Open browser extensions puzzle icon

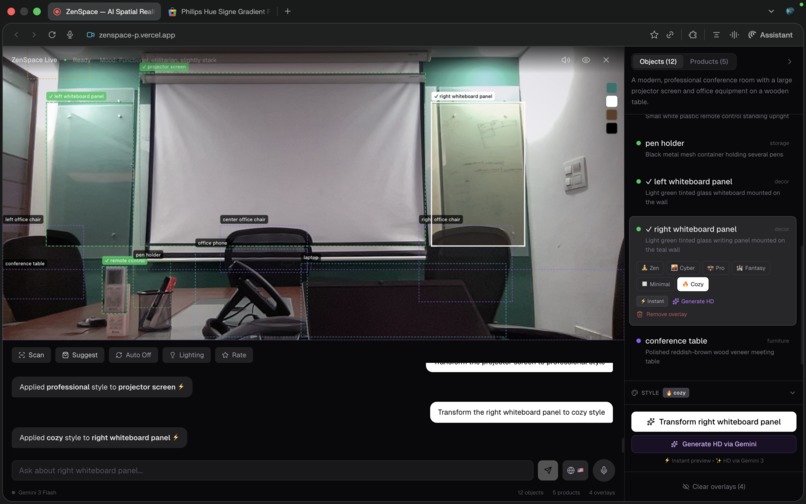(692, 35)
